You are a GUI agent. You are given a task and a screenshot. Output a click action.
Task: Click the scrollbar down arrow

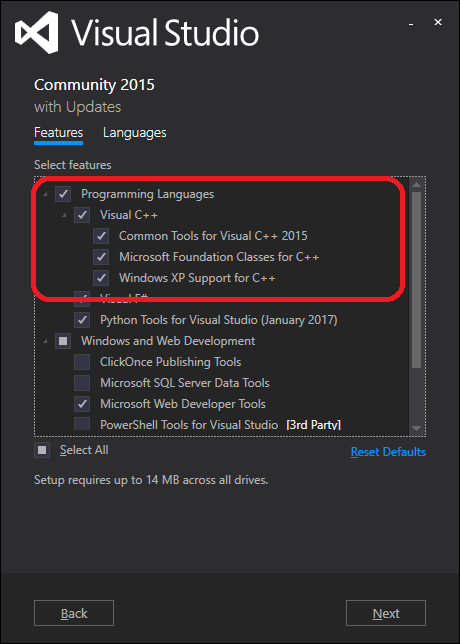point(416,428)
